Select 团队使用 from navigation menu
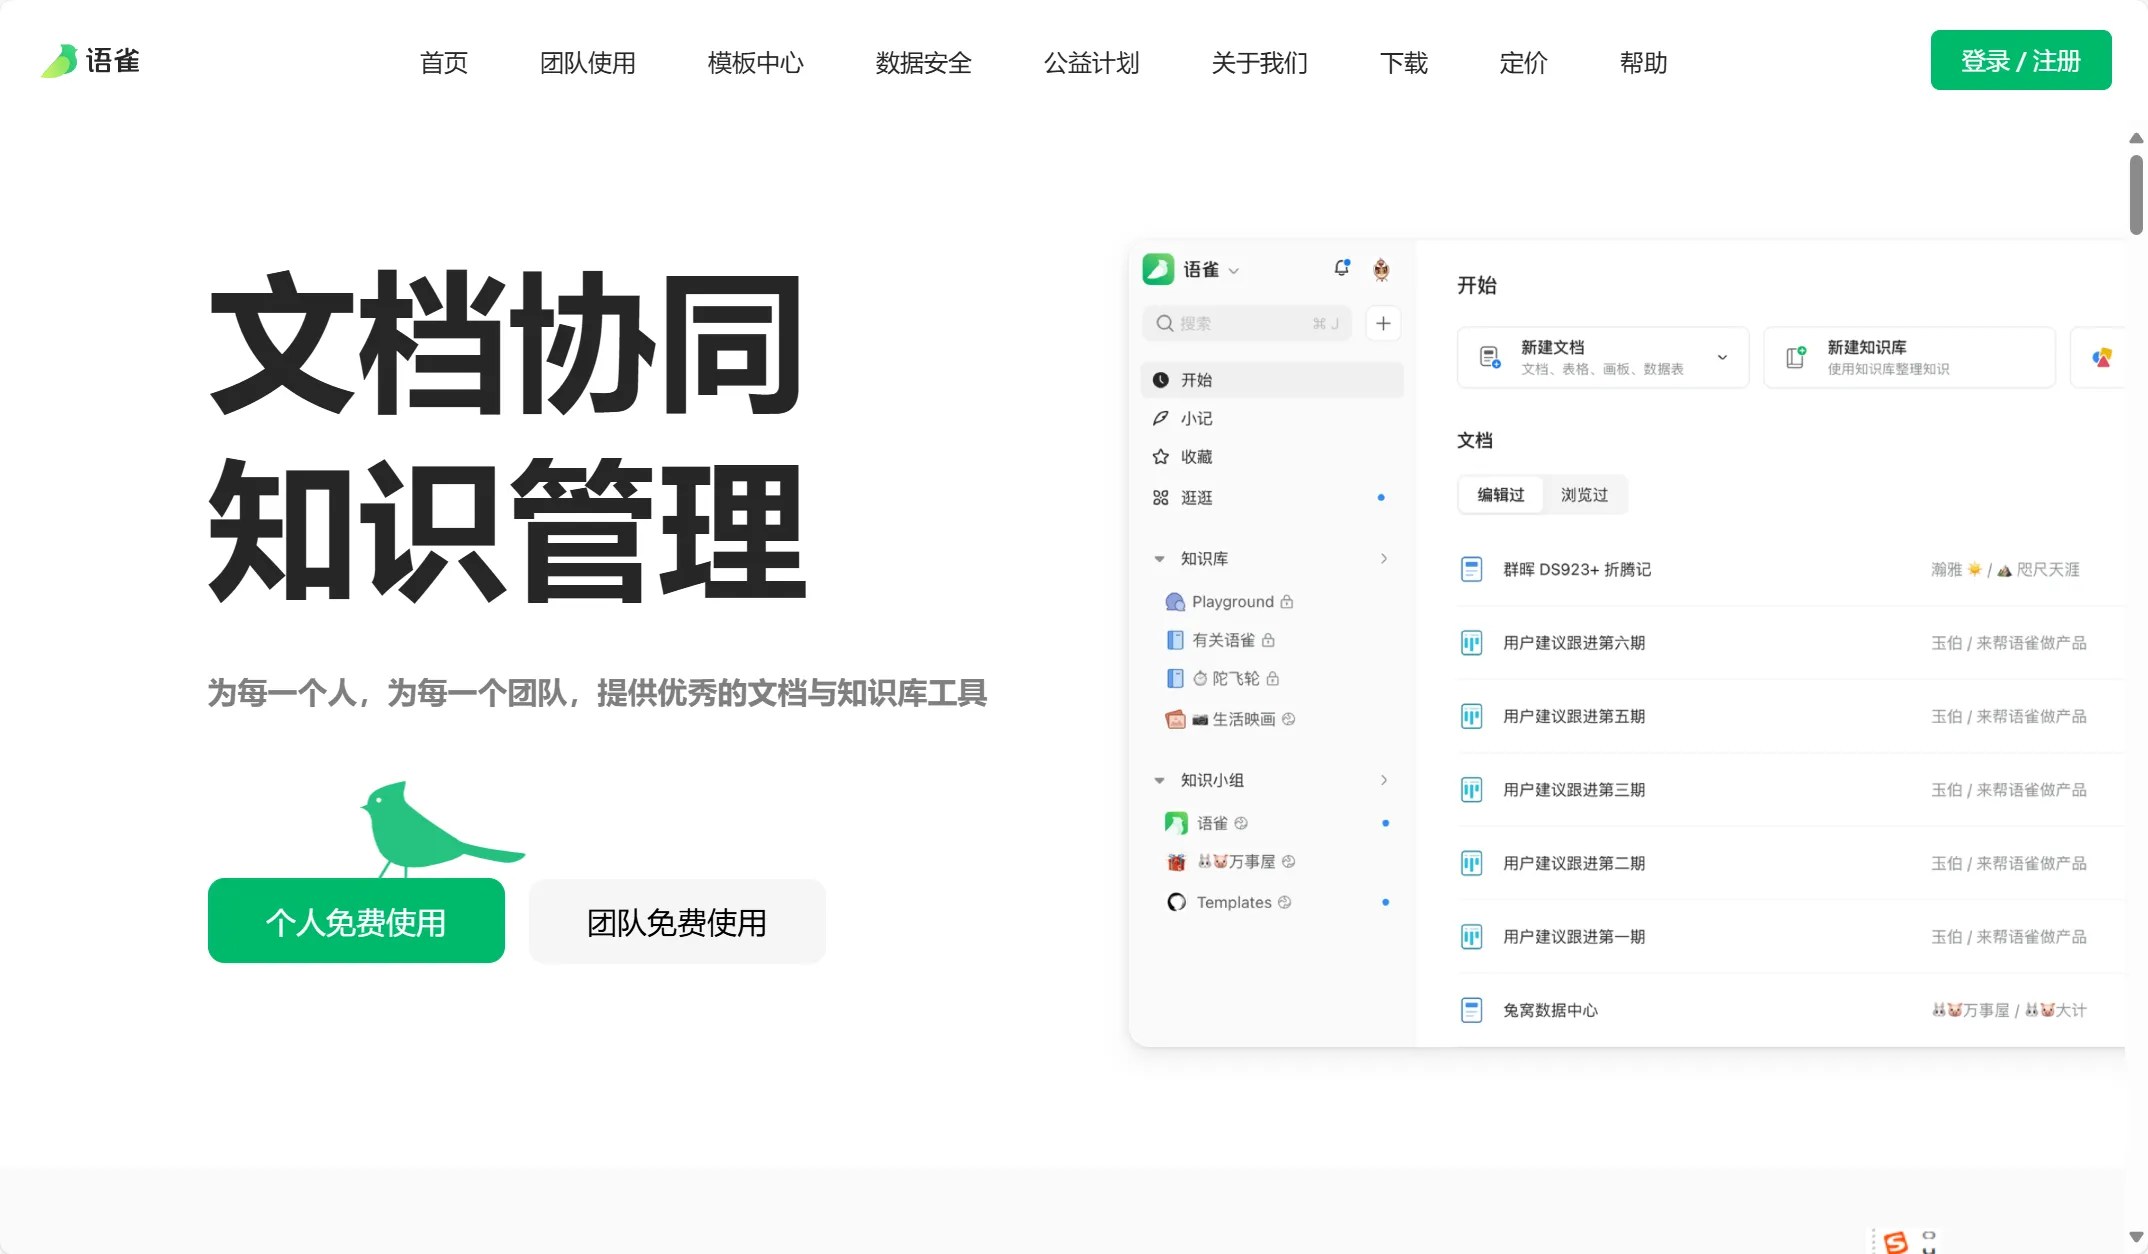This screenshot has width=2148, height=1254. coord(587,60)
